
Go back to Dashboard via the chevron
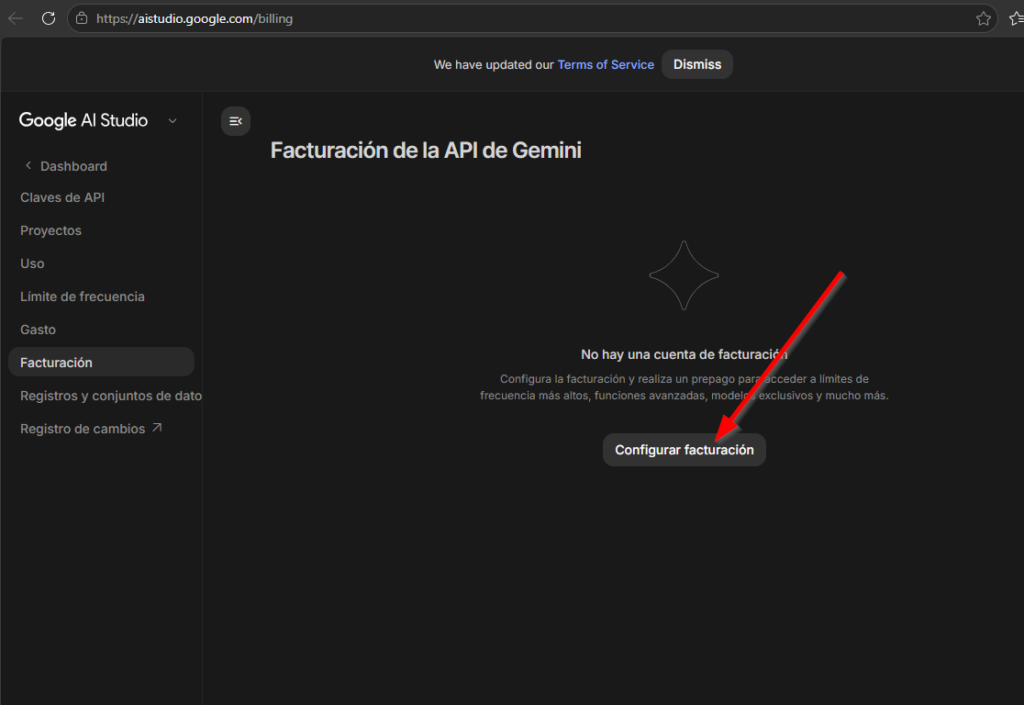[x=28, y=166]
